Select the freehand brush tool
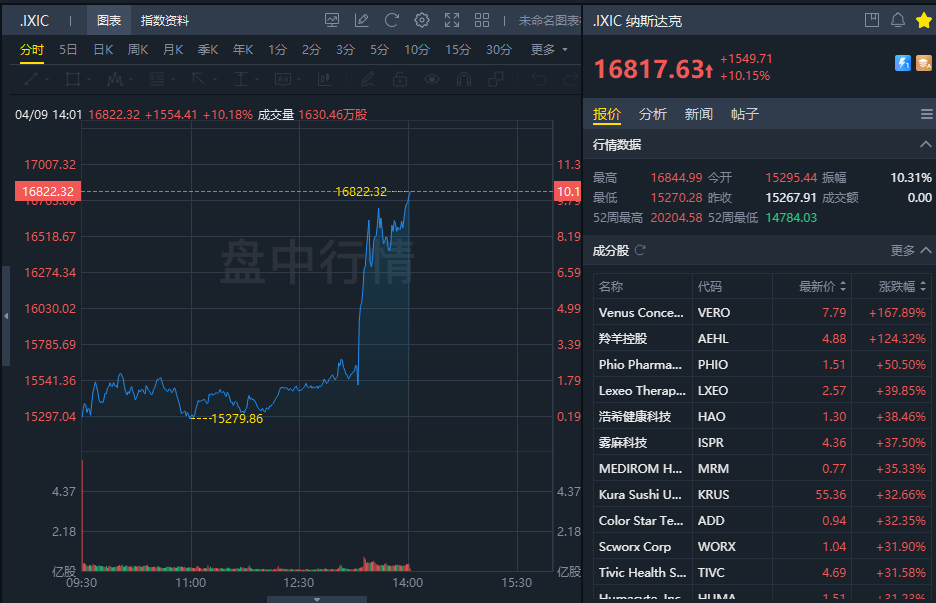The image size is (936, 603). tap(368, 79)
